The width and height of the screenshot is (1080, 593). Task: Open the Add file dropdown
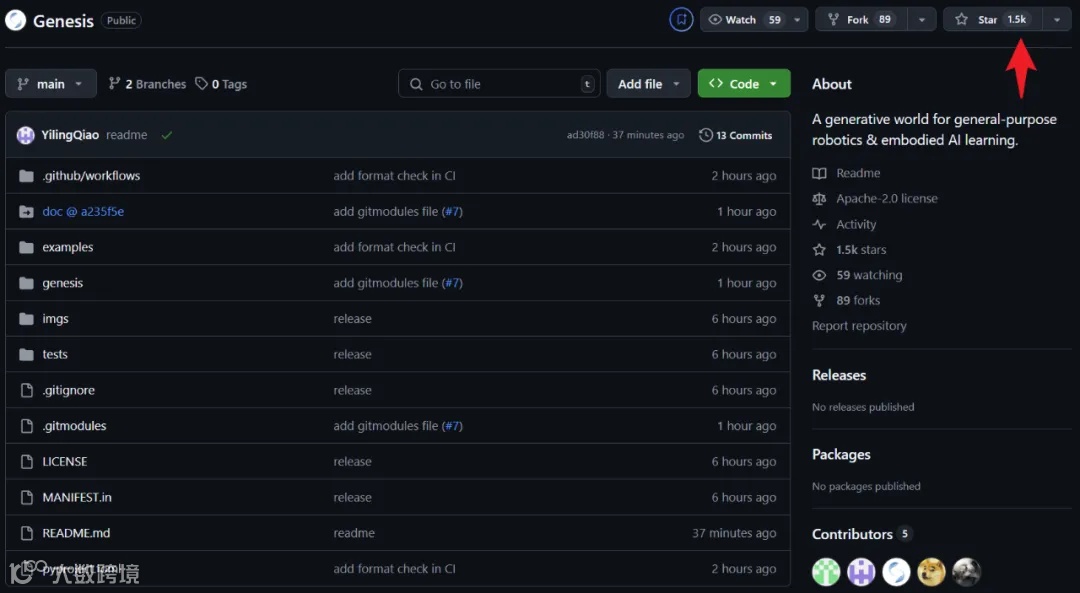pyautogui.click(x=648, y=84)
